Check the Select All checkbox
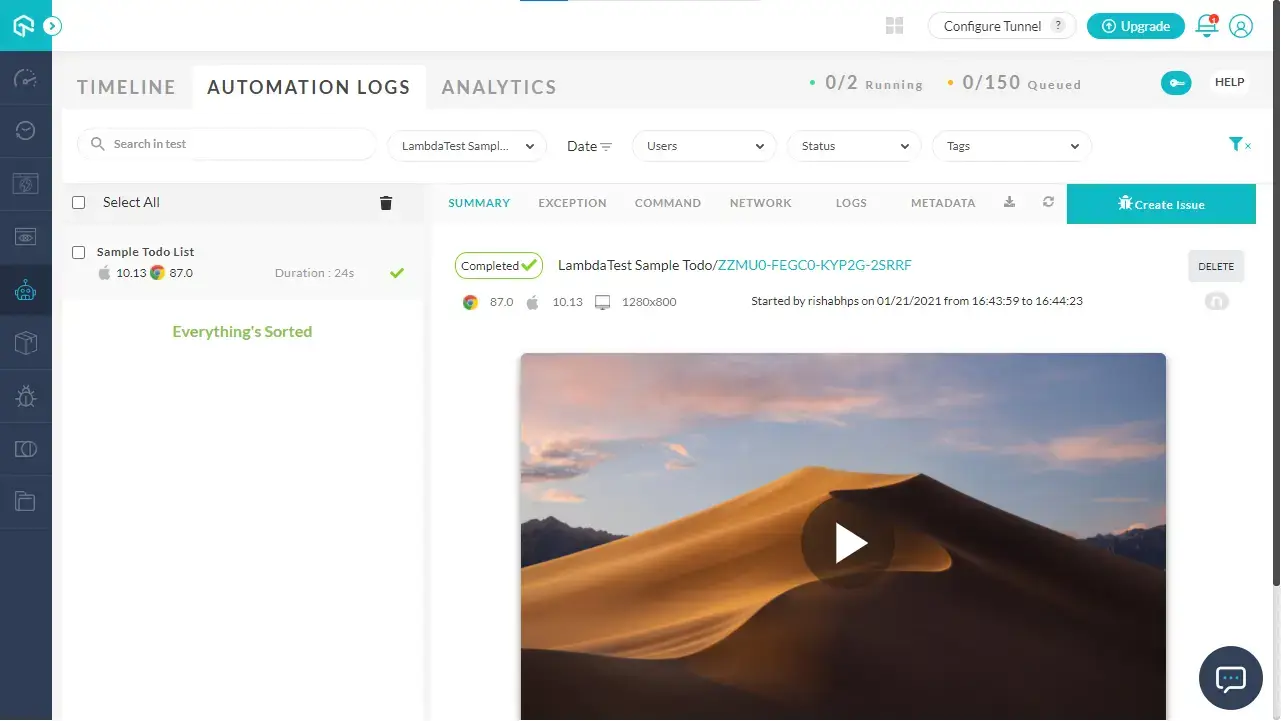Screen dimensions: 1281x721 click(x=79, y=203)
